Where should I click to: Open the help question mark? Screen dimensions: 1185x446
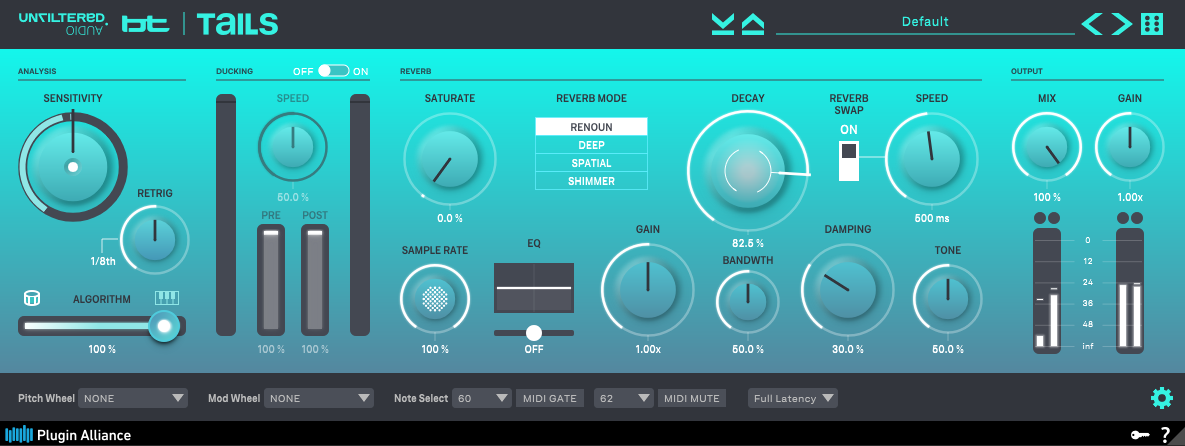[1165, 435]
